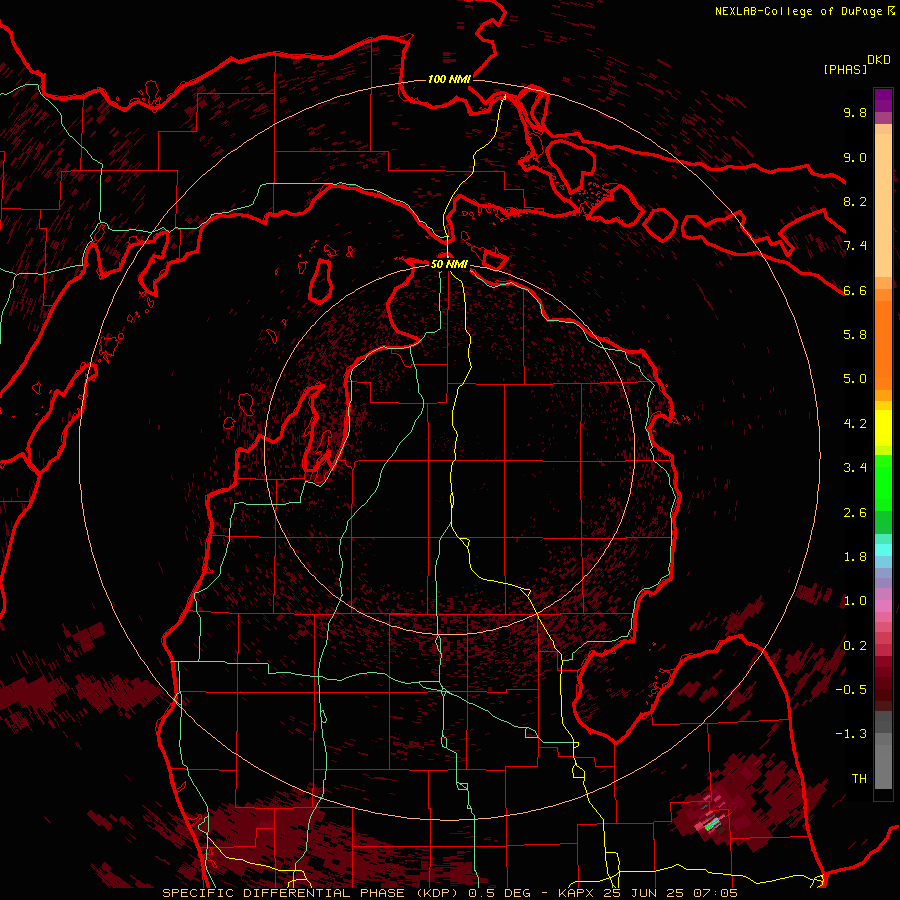Click the 9.8 scale value
This screenshot has width=900, height=900.
pos(855,112)
